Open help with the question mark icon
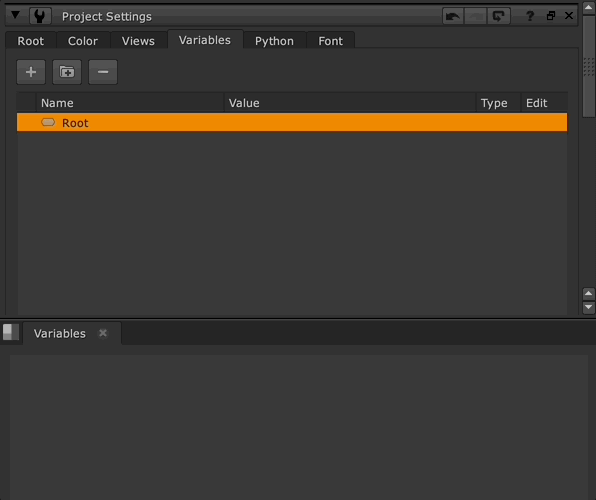Screen dimensions: 596x500 click(x=530, y=16)
